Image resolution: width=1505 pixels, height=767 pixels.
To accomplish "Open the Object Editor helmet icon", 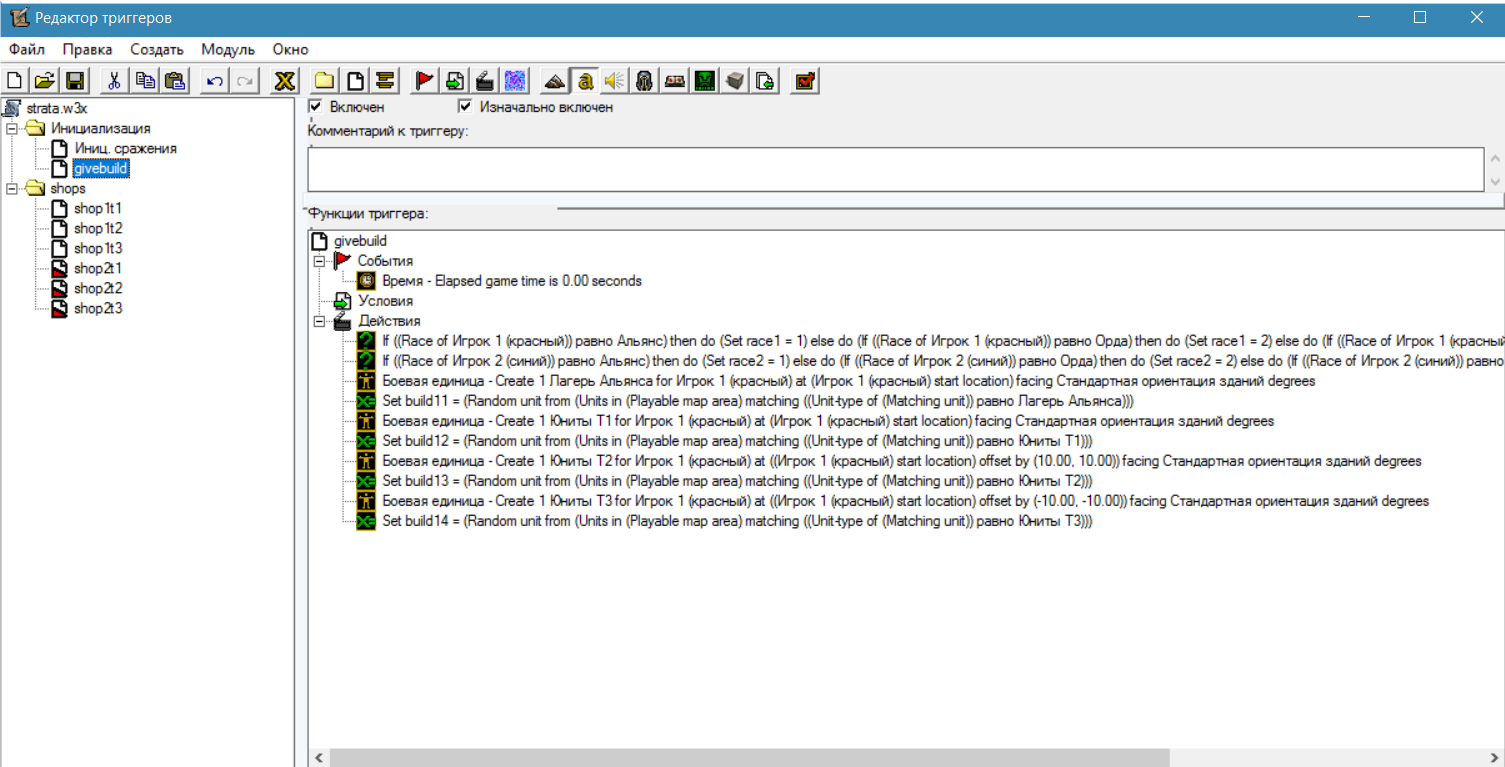I will coord(645,81).
